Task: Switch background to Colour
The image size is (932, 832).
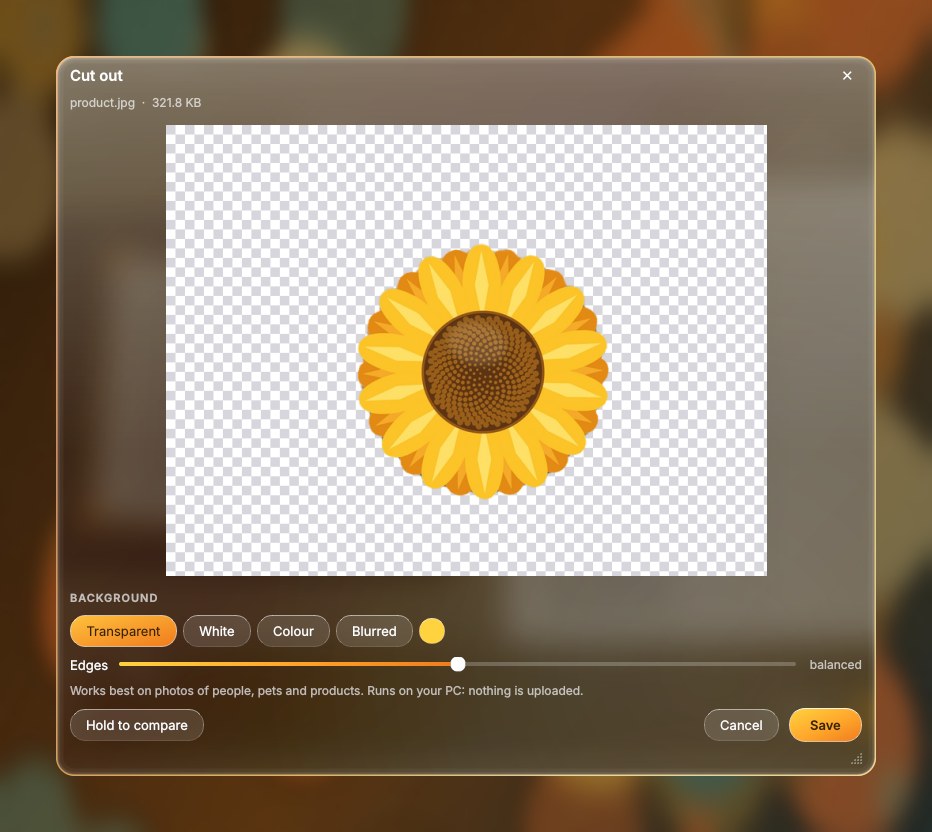Action: (293, 631)
